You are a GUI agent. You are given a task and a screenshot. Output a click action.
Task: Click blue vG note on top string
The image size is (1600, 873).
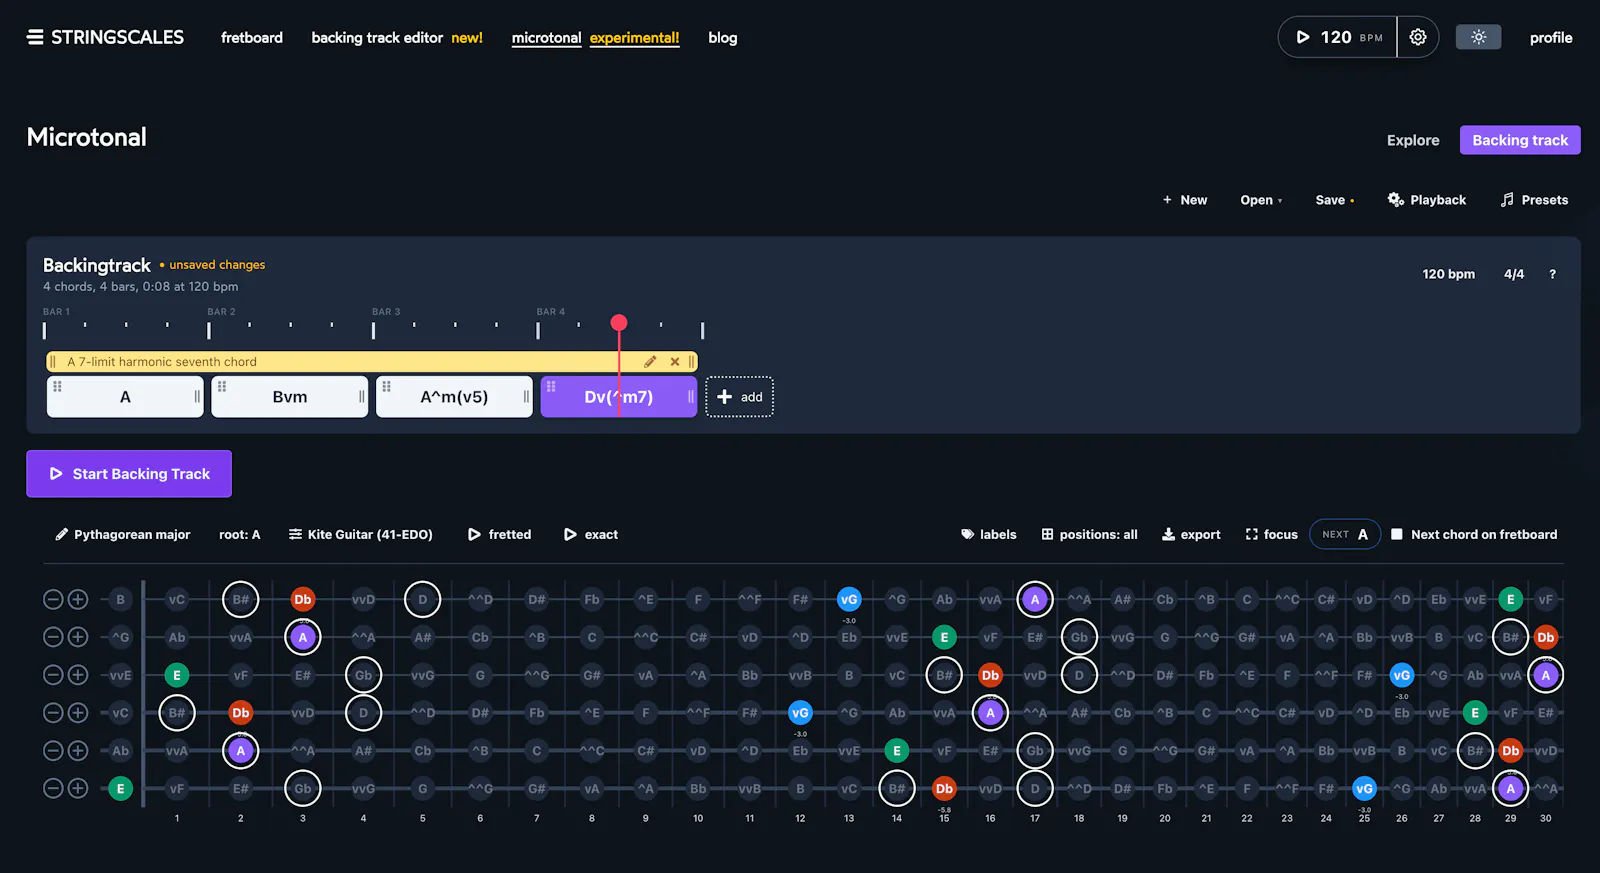(849, 600)
